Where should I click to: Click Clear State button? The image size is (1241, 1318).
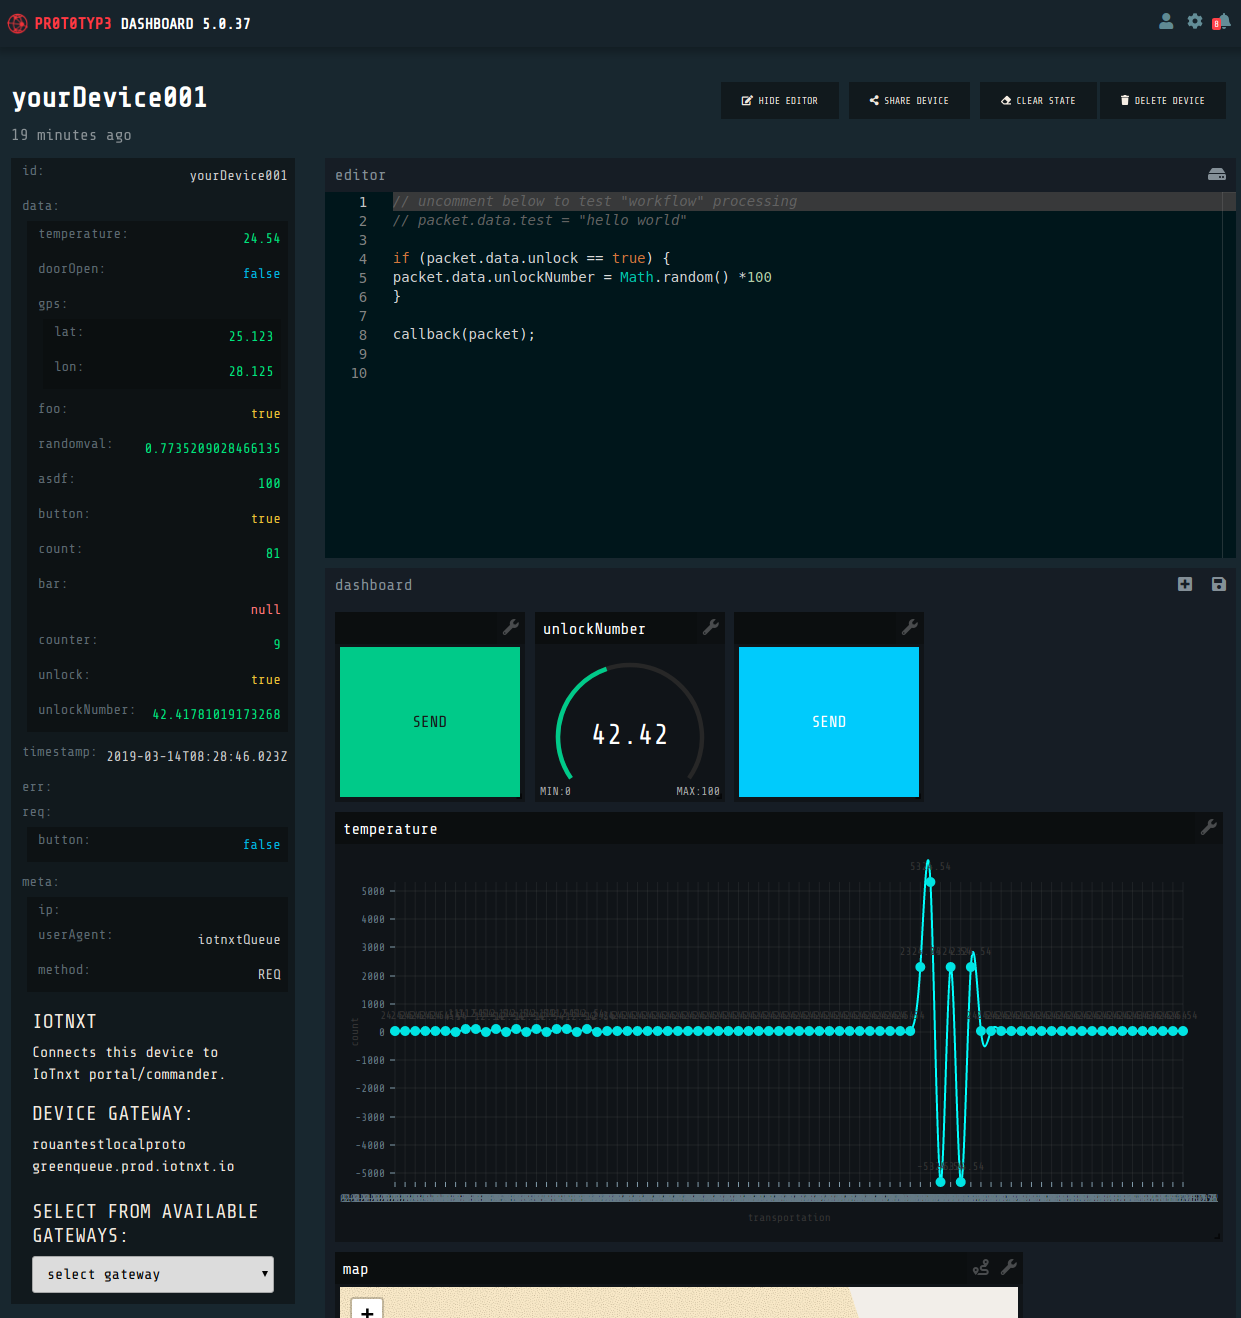(1038, 100)
